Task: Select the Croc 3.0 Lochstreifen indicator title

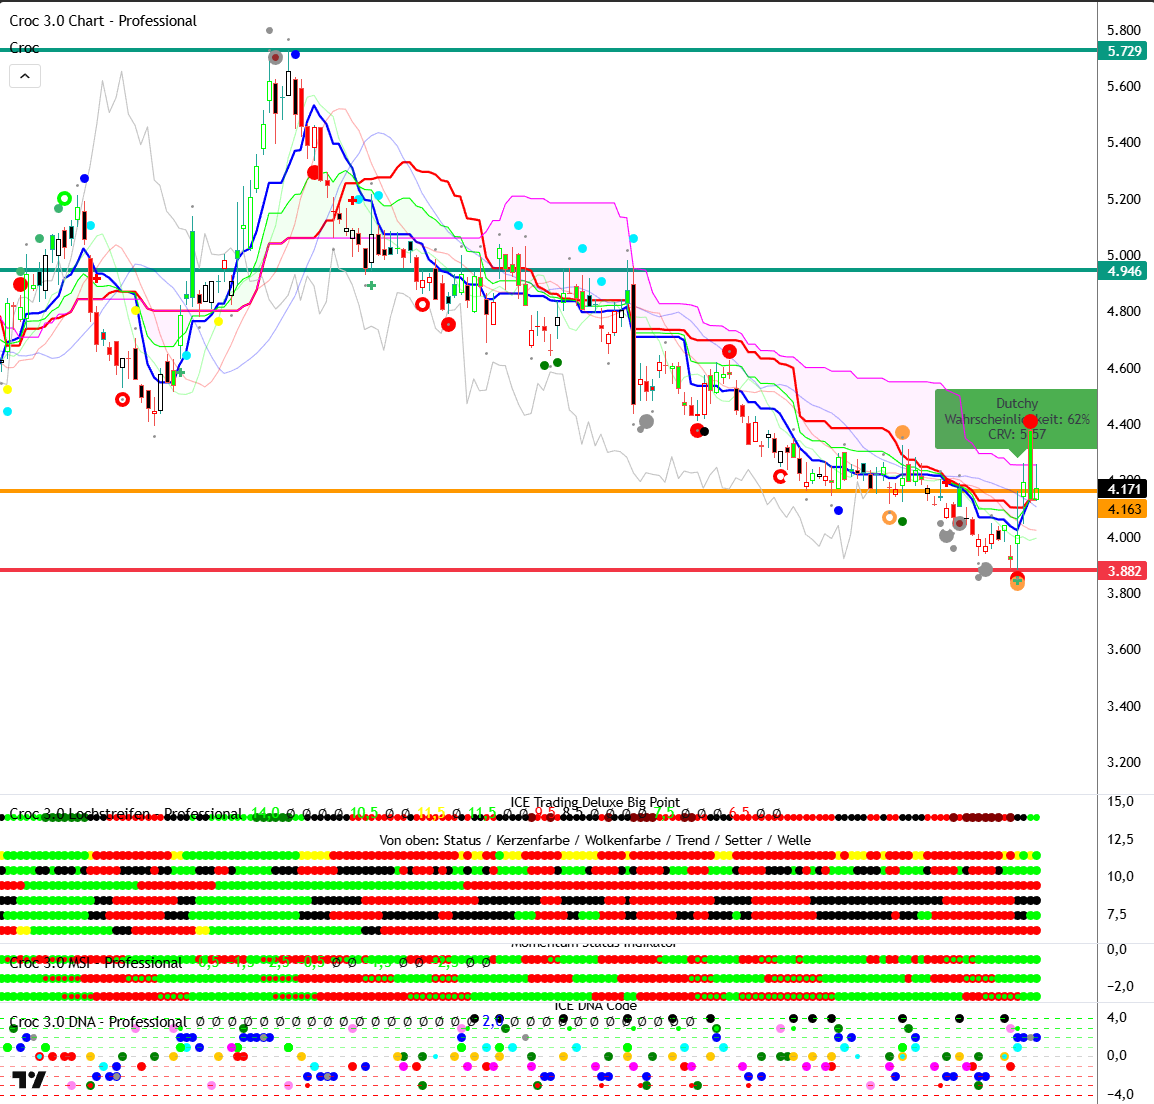Action: pos(126,814)
